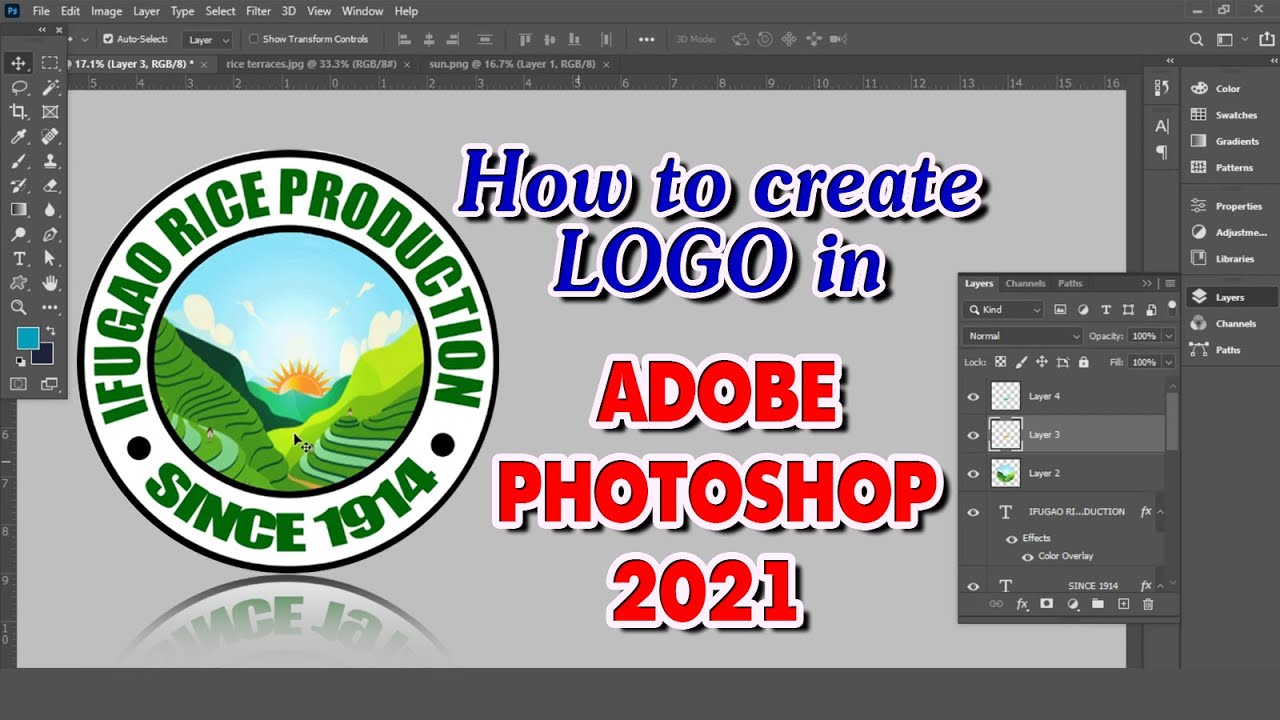Open the Auto-Select Layer dropdown
The image size is (1280, 720).
208,39
